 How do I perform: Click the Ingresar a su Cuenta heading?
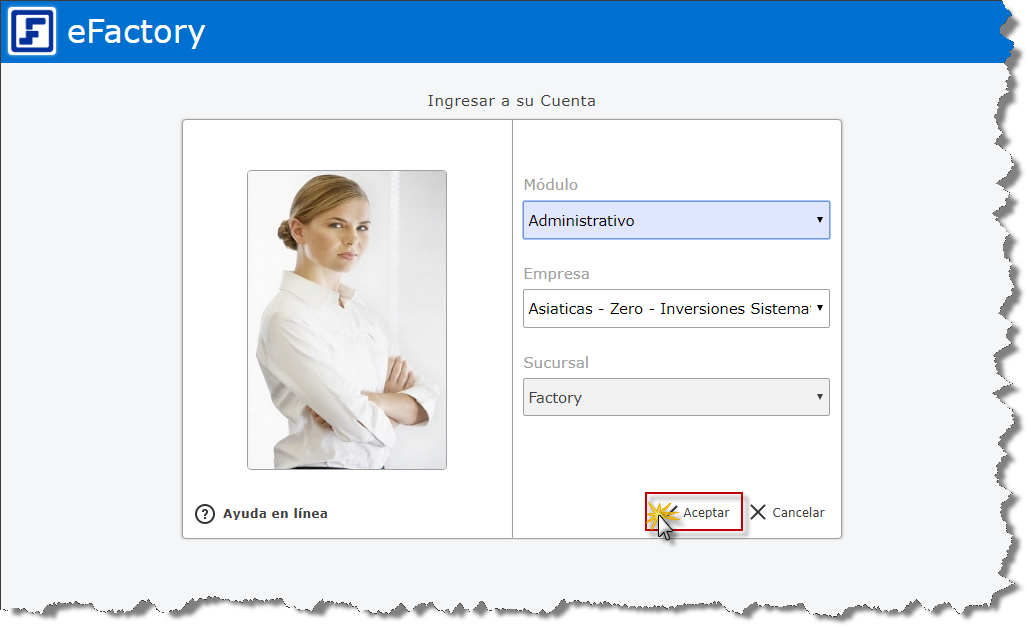[x=511, y=101]
